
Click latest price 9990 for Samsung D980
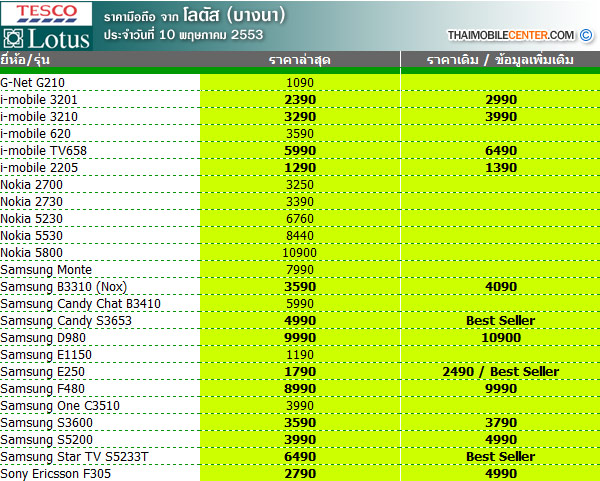(300, 338)
